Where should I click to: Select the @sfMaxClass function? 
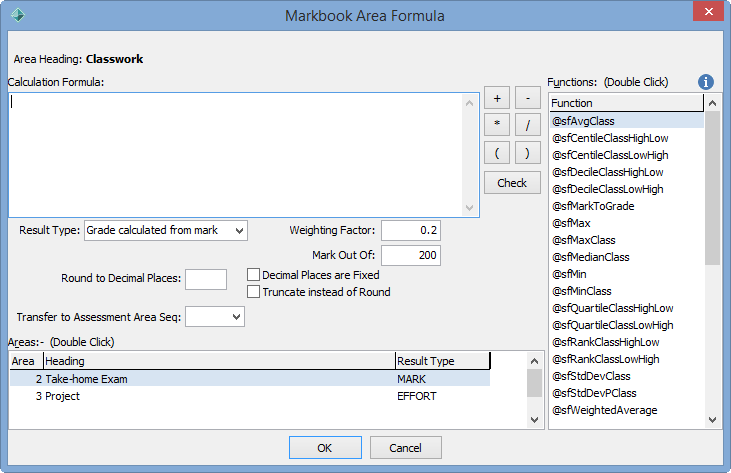pyautogui.click(x=627, y=240)
